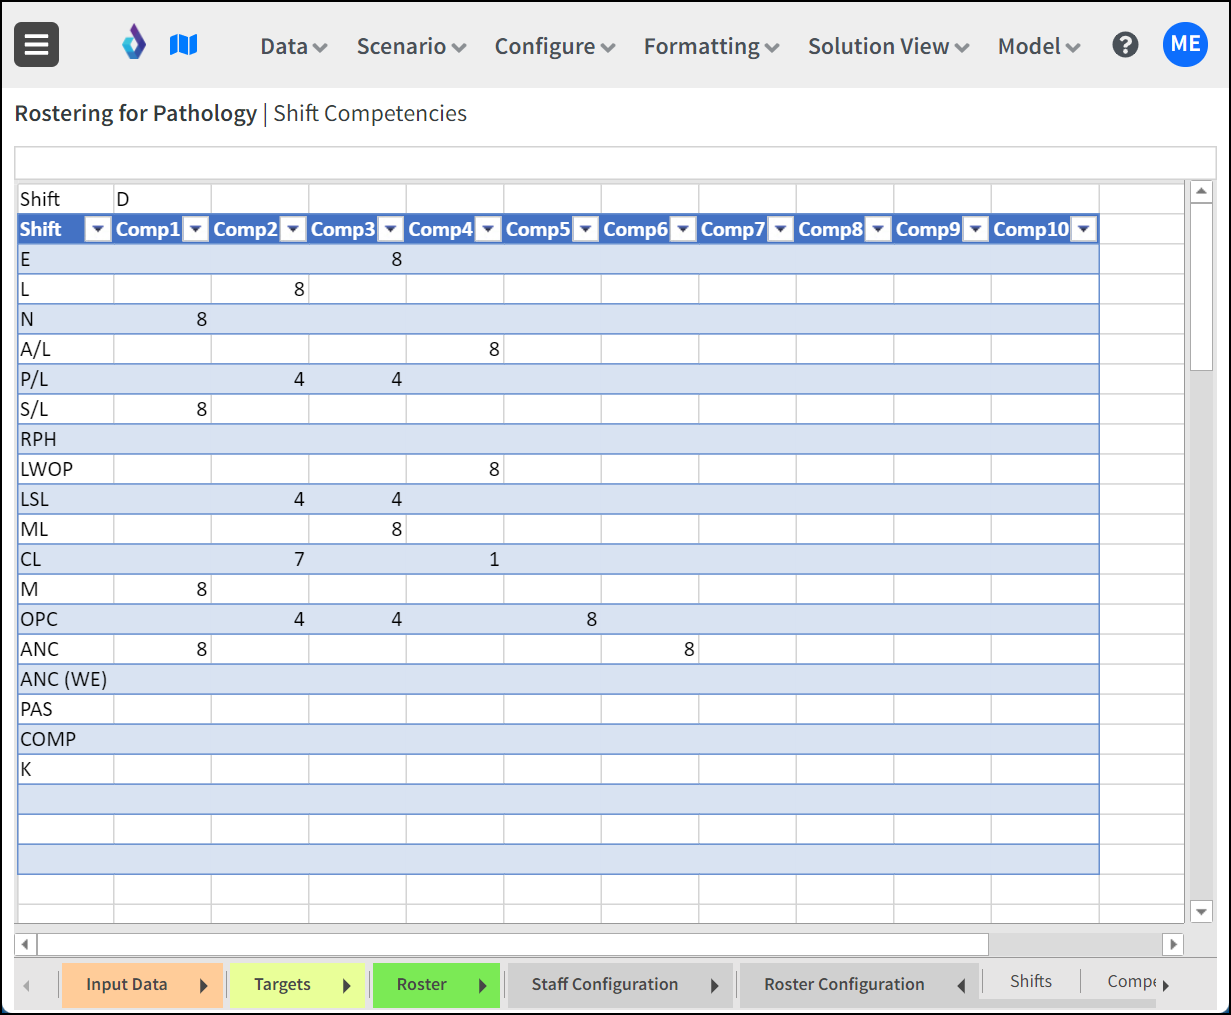Open the Shift column filter dropdown
Screen dimensions: 1231x1015
pos(98,229)
